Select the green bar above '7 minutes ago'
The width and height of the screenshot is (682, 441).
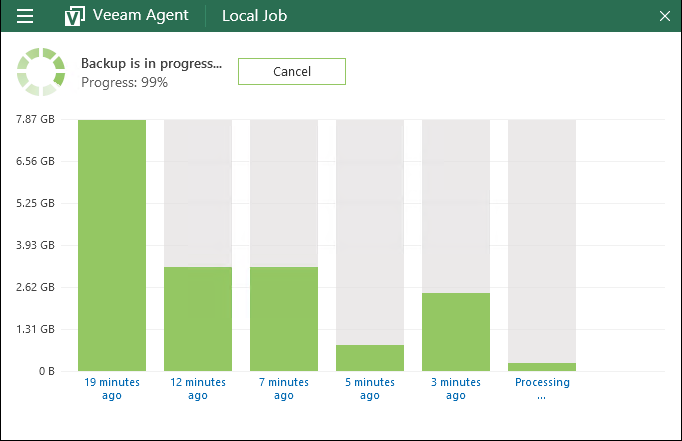click(284, 318)
